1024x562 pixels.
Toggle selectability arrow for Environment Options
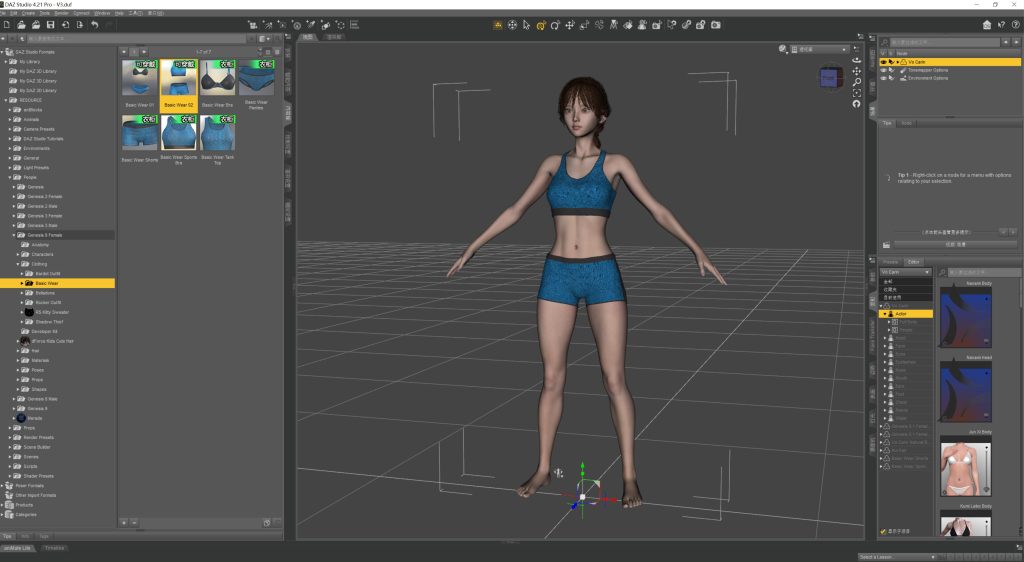[x=891, y=78]
